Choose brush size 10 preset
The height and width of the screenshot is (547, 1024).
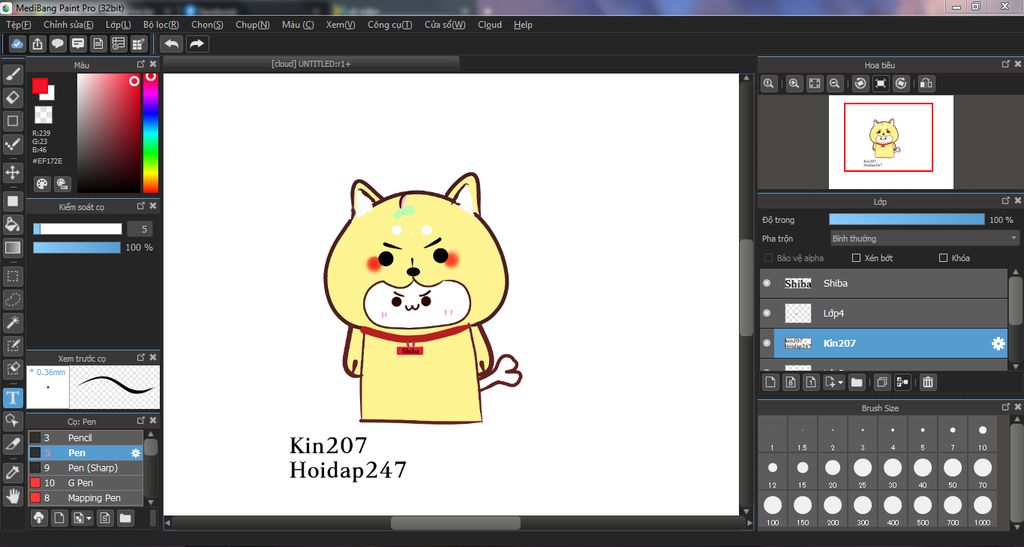click(x=982, y=436)
